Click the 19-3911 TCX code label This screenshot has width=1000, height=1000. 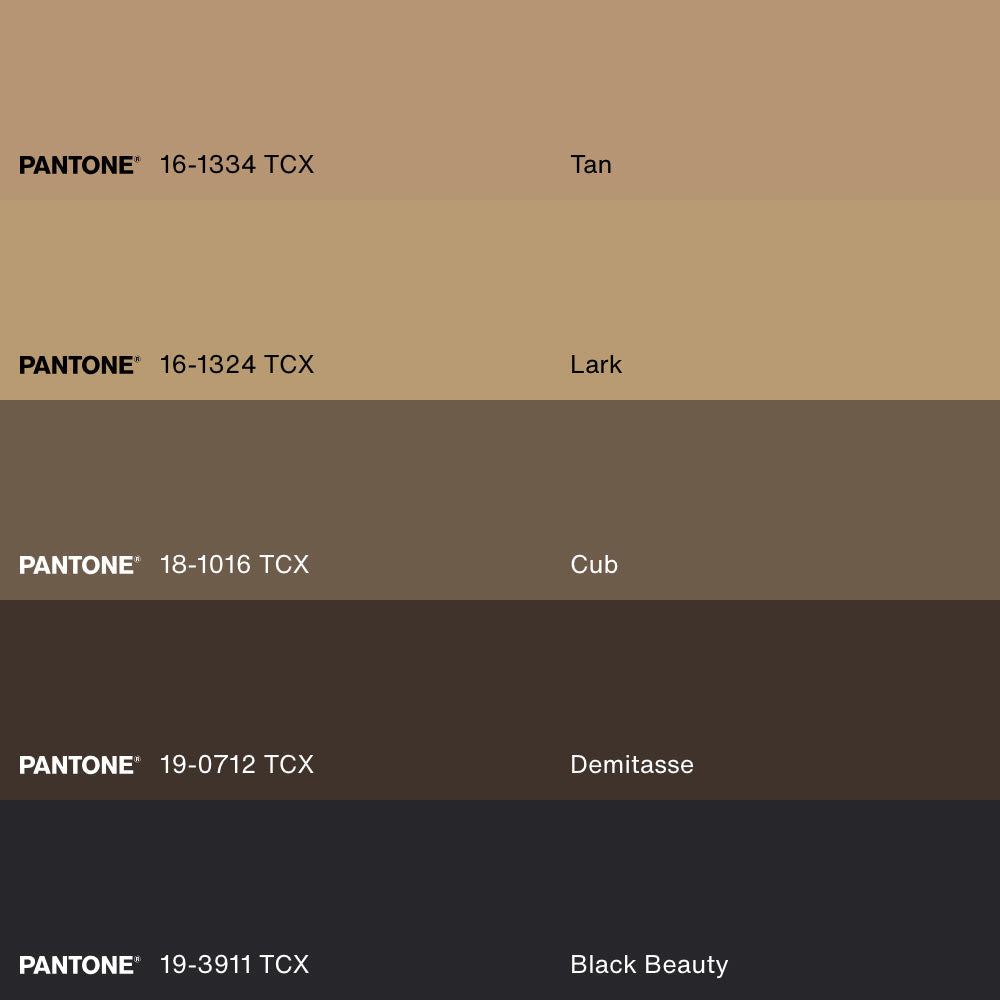234,965
